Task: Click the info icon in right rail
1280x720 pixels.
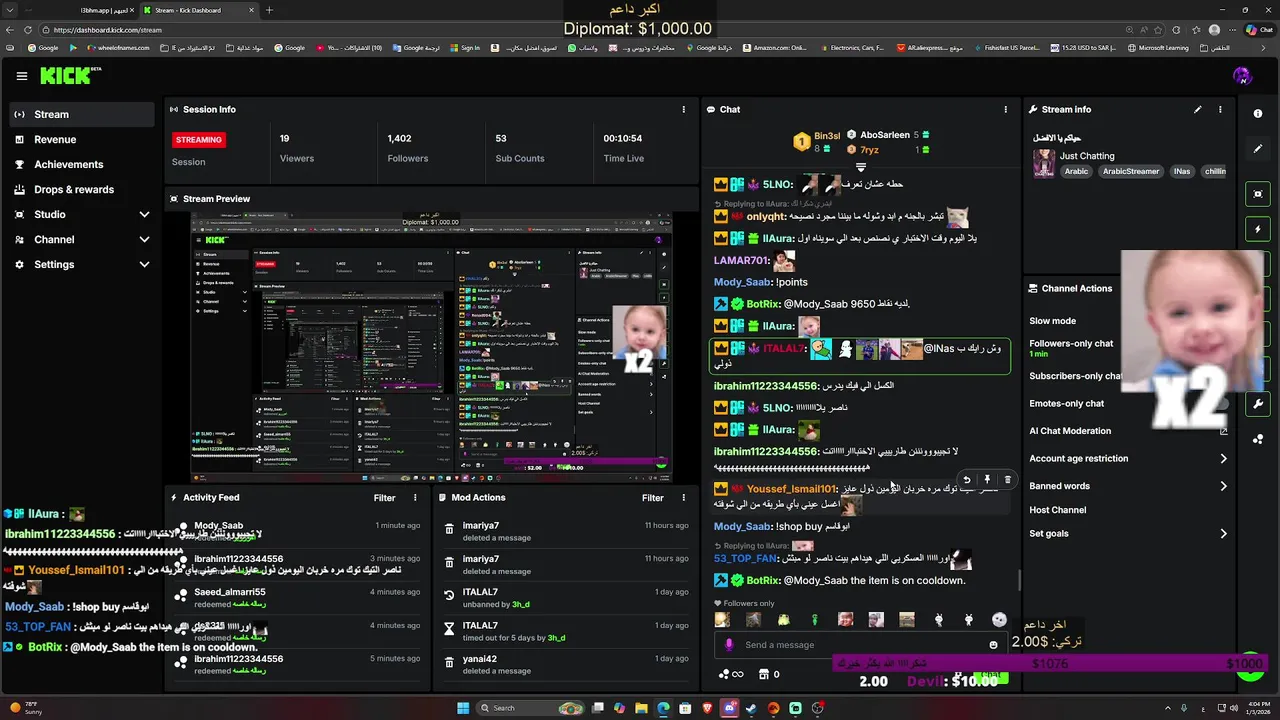Action: [1258, 113]
